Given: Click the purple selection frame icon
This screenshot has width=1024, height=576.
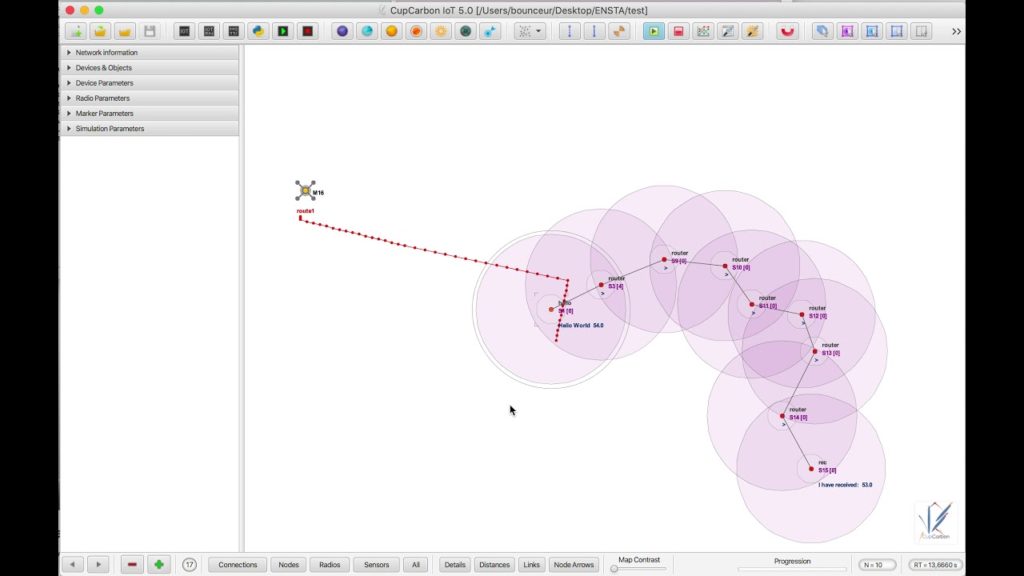Looking at the screenshot, I should click(x=847, y=31).
